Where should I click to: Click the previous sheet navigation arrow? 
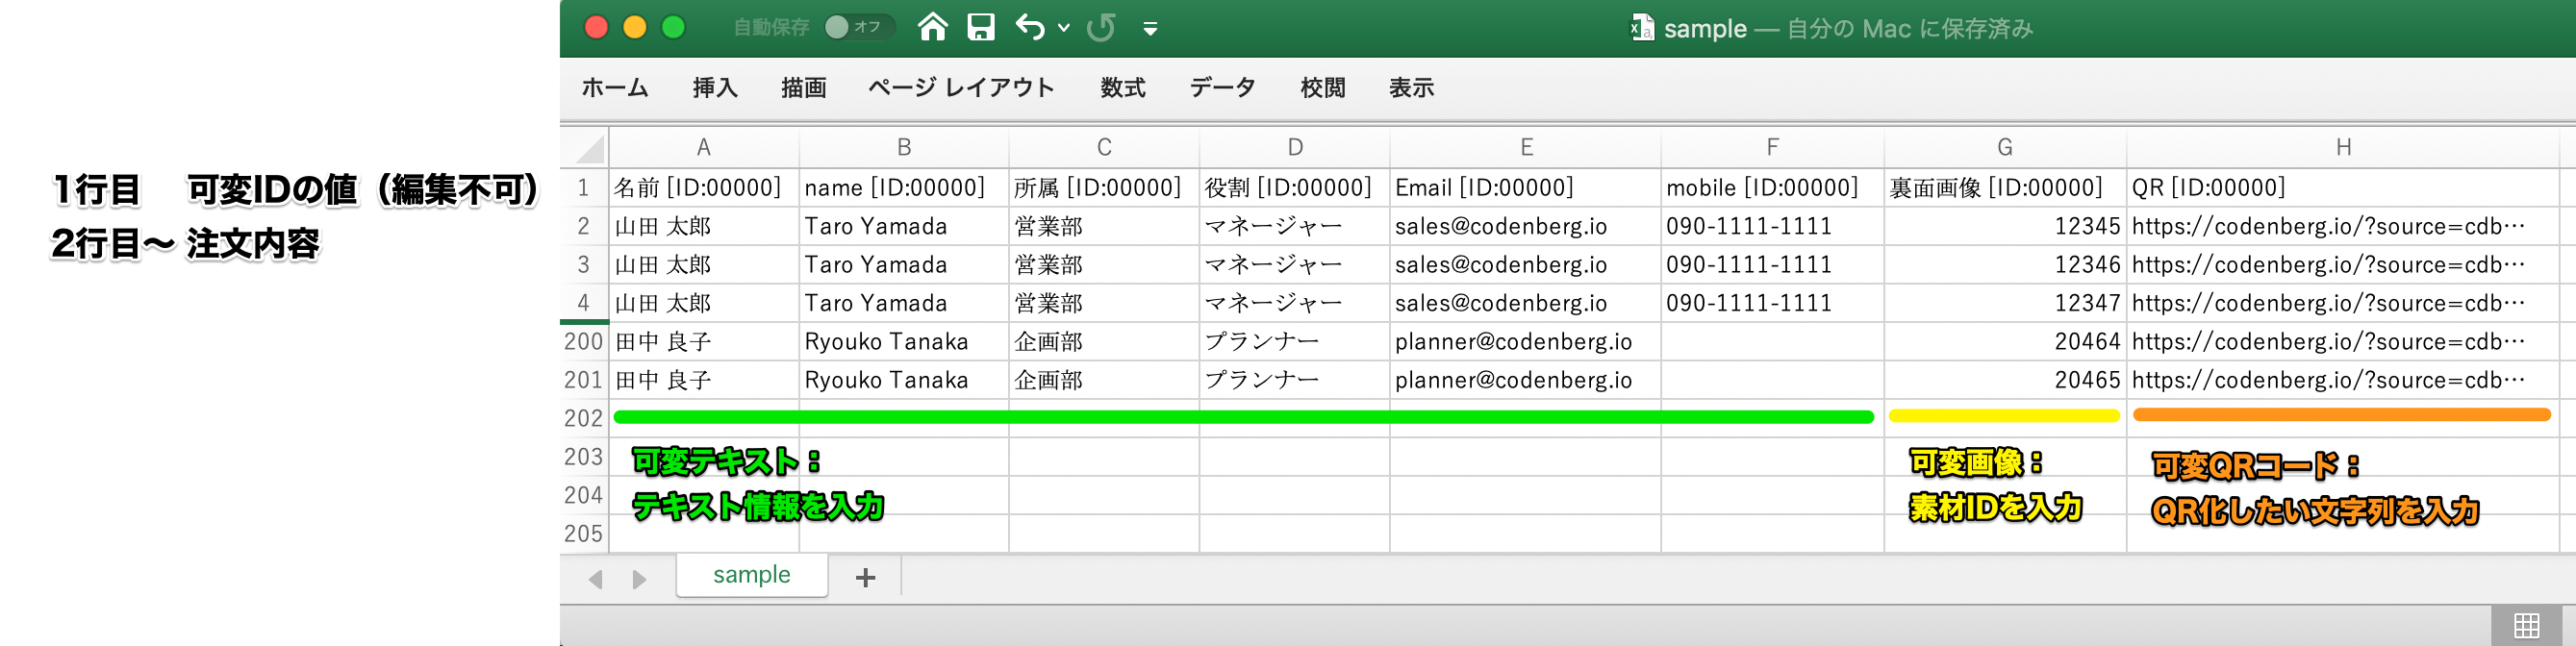click(x=596, y=579)
